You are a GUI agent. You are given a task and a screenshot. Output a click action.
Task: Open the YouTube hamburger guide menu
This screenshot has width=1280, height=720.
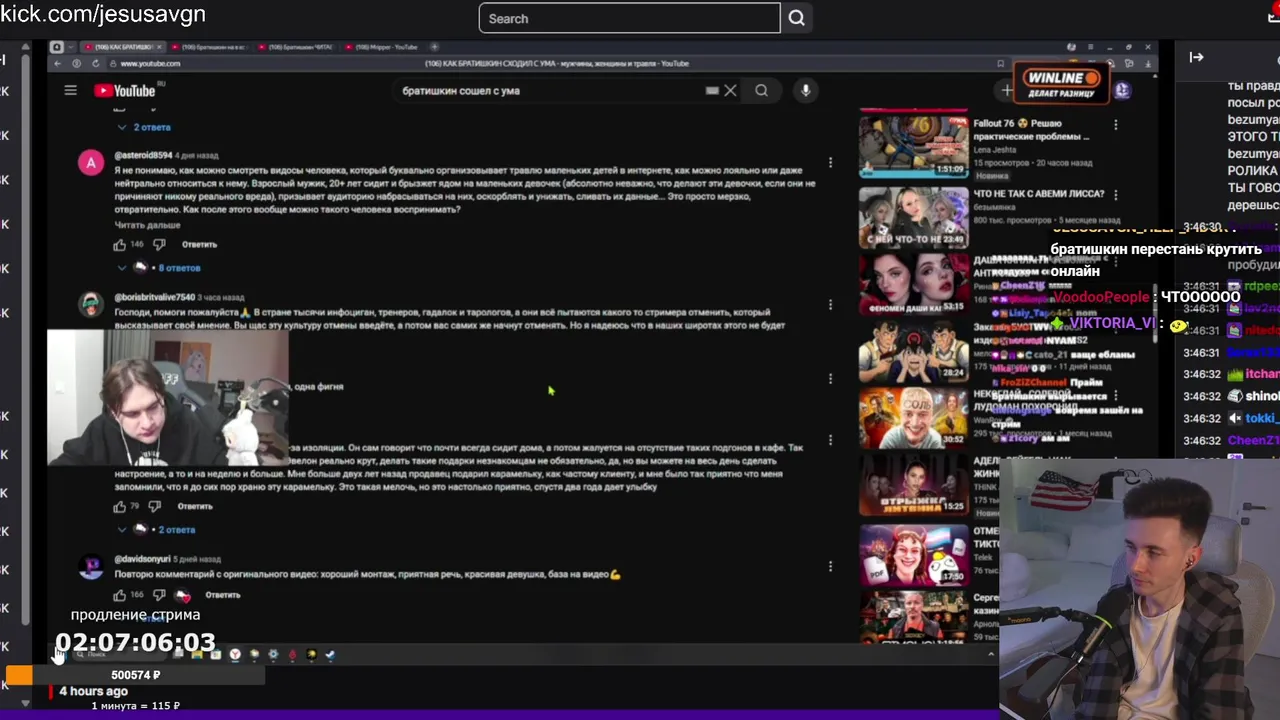[x=70, y=90]
